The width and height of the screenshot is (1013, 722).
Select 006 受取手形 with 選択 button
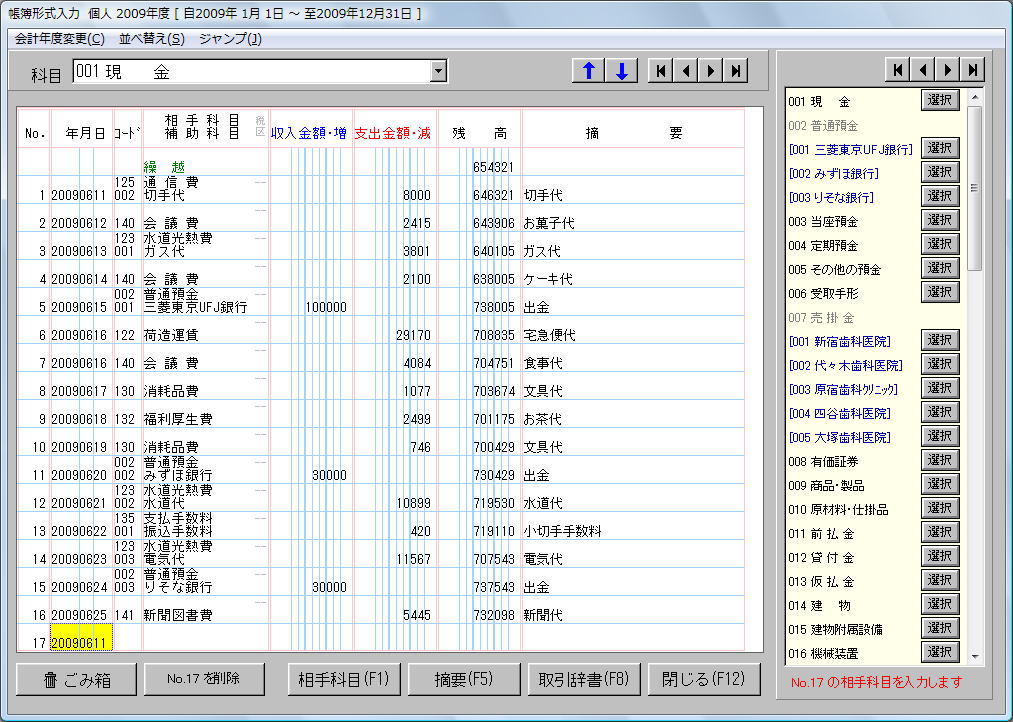coord(940,293)
